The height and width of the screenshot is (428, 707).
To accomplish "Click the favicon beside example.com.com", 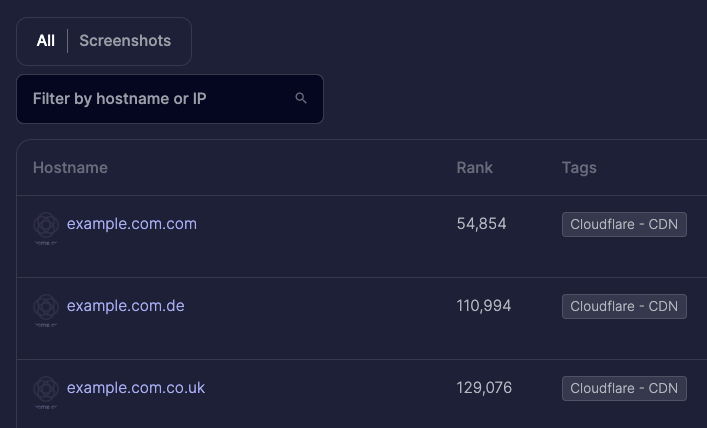I will click(x=46, y=228).
